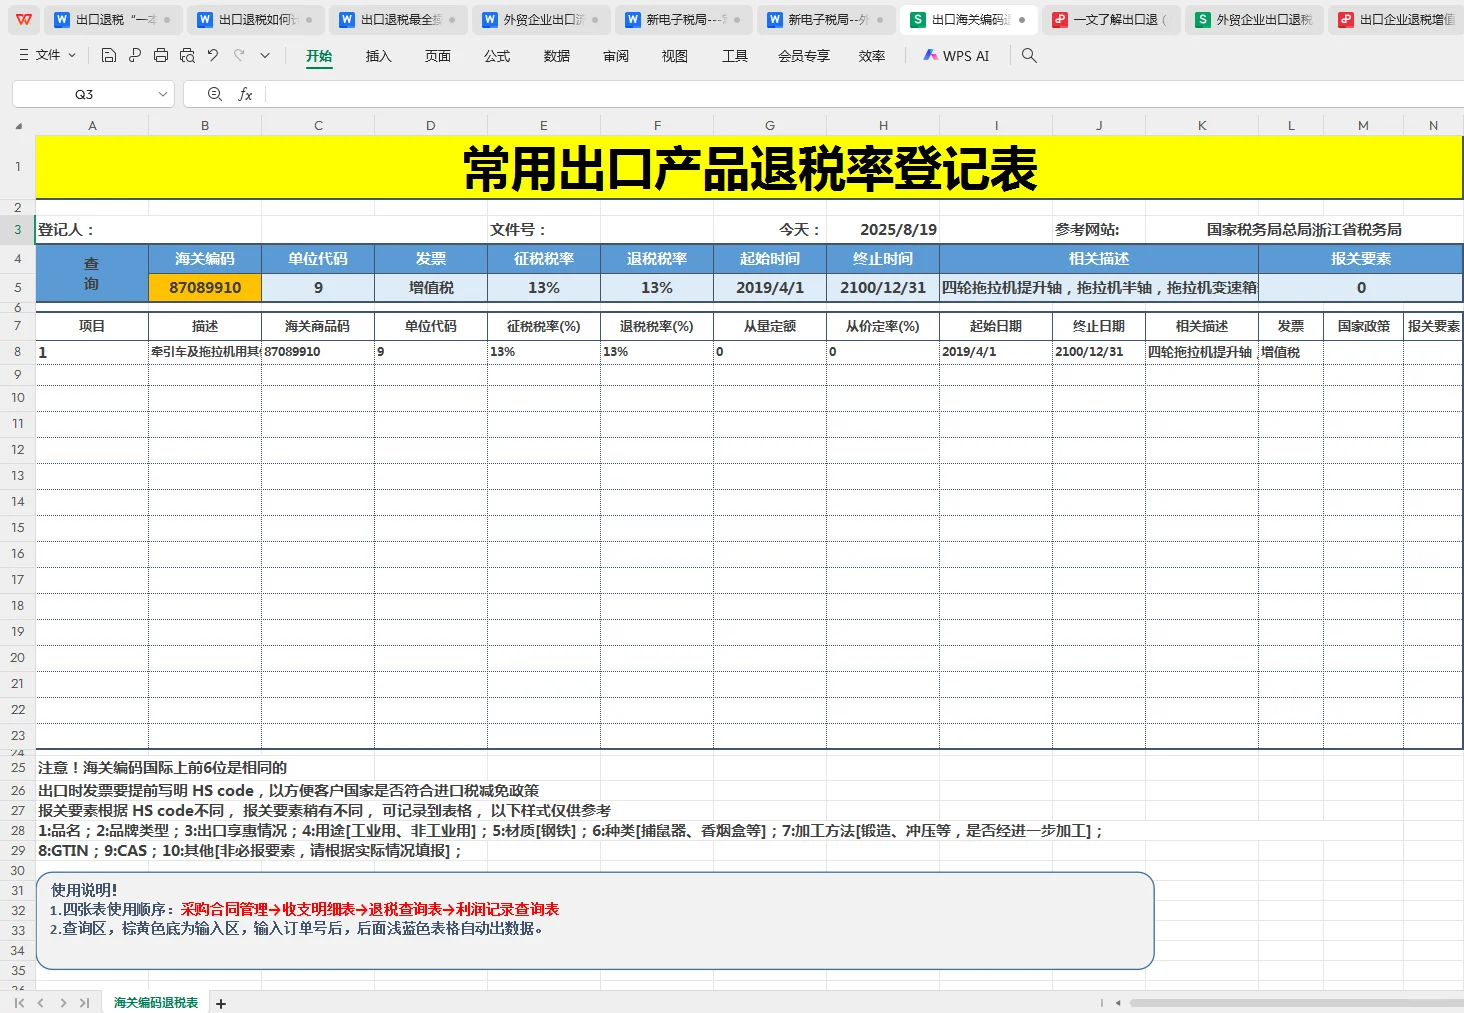Click the Save icon in the quick toolbar
Viewport: 1464px width, 1013px height.
point(108,56)
